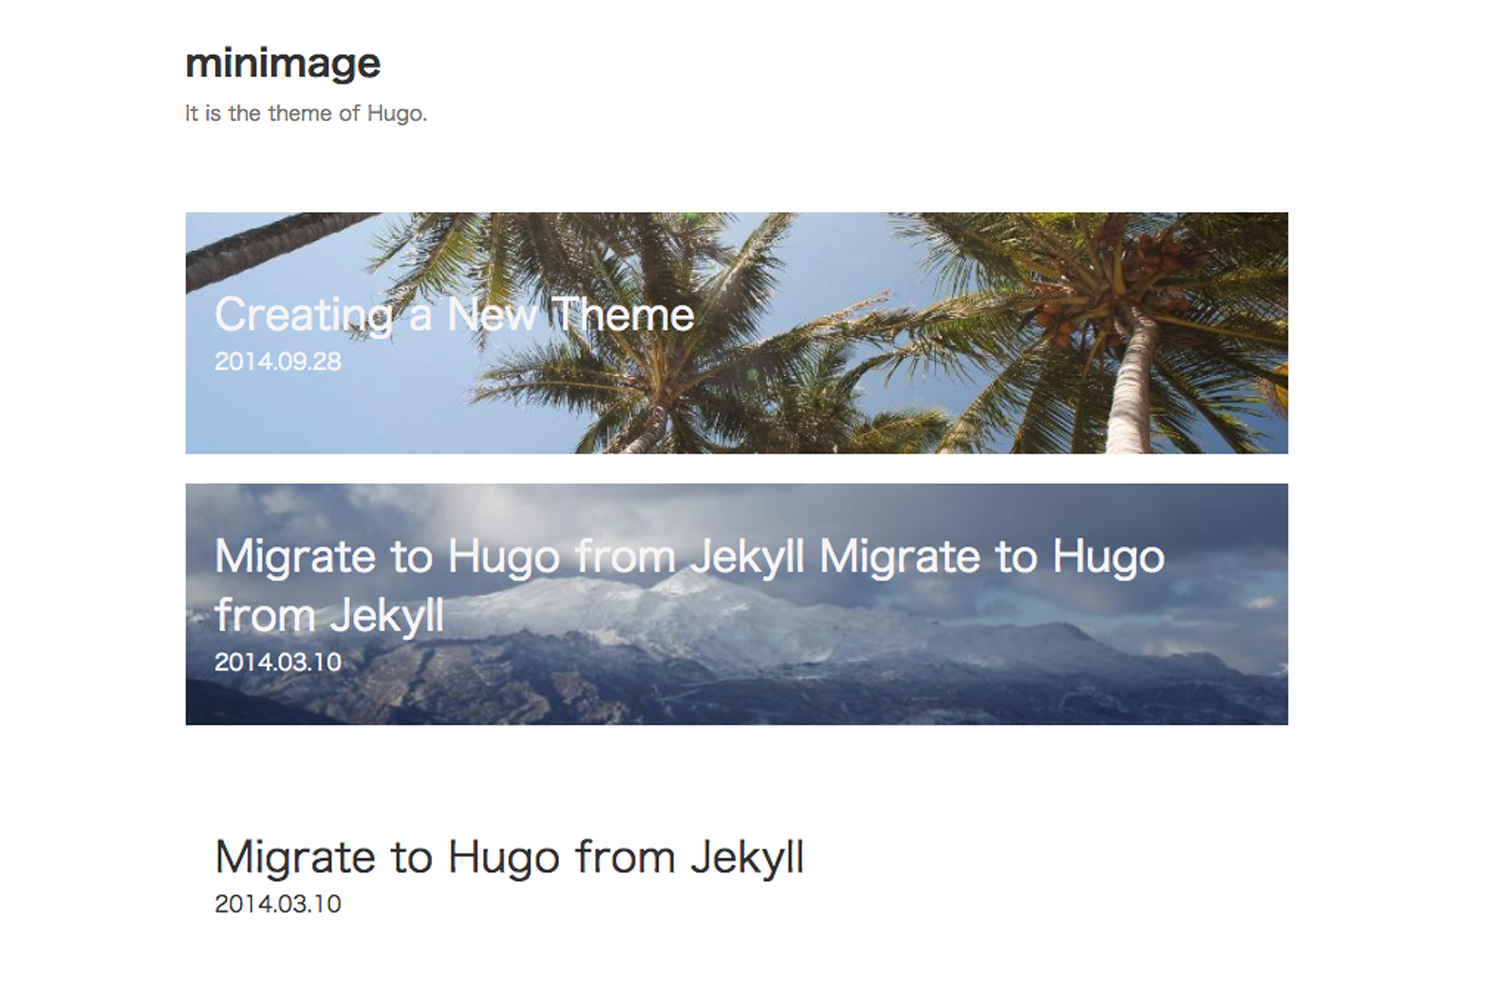Click the word 'Theme' in the palm banner title
Image resolution: width=1500 pixels, height=1000 pixels.
pos(623,315)
